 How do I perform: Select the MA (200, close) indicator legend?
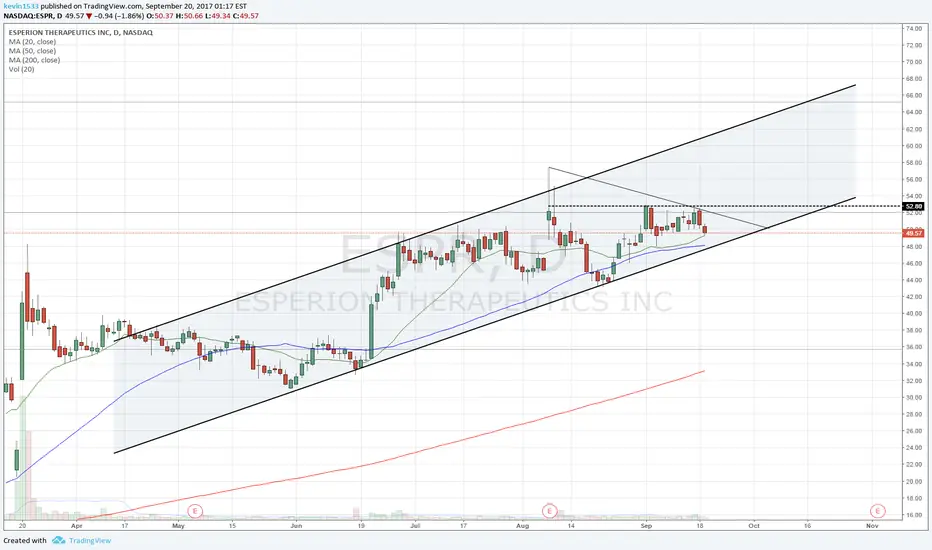[x=34, y=60]
